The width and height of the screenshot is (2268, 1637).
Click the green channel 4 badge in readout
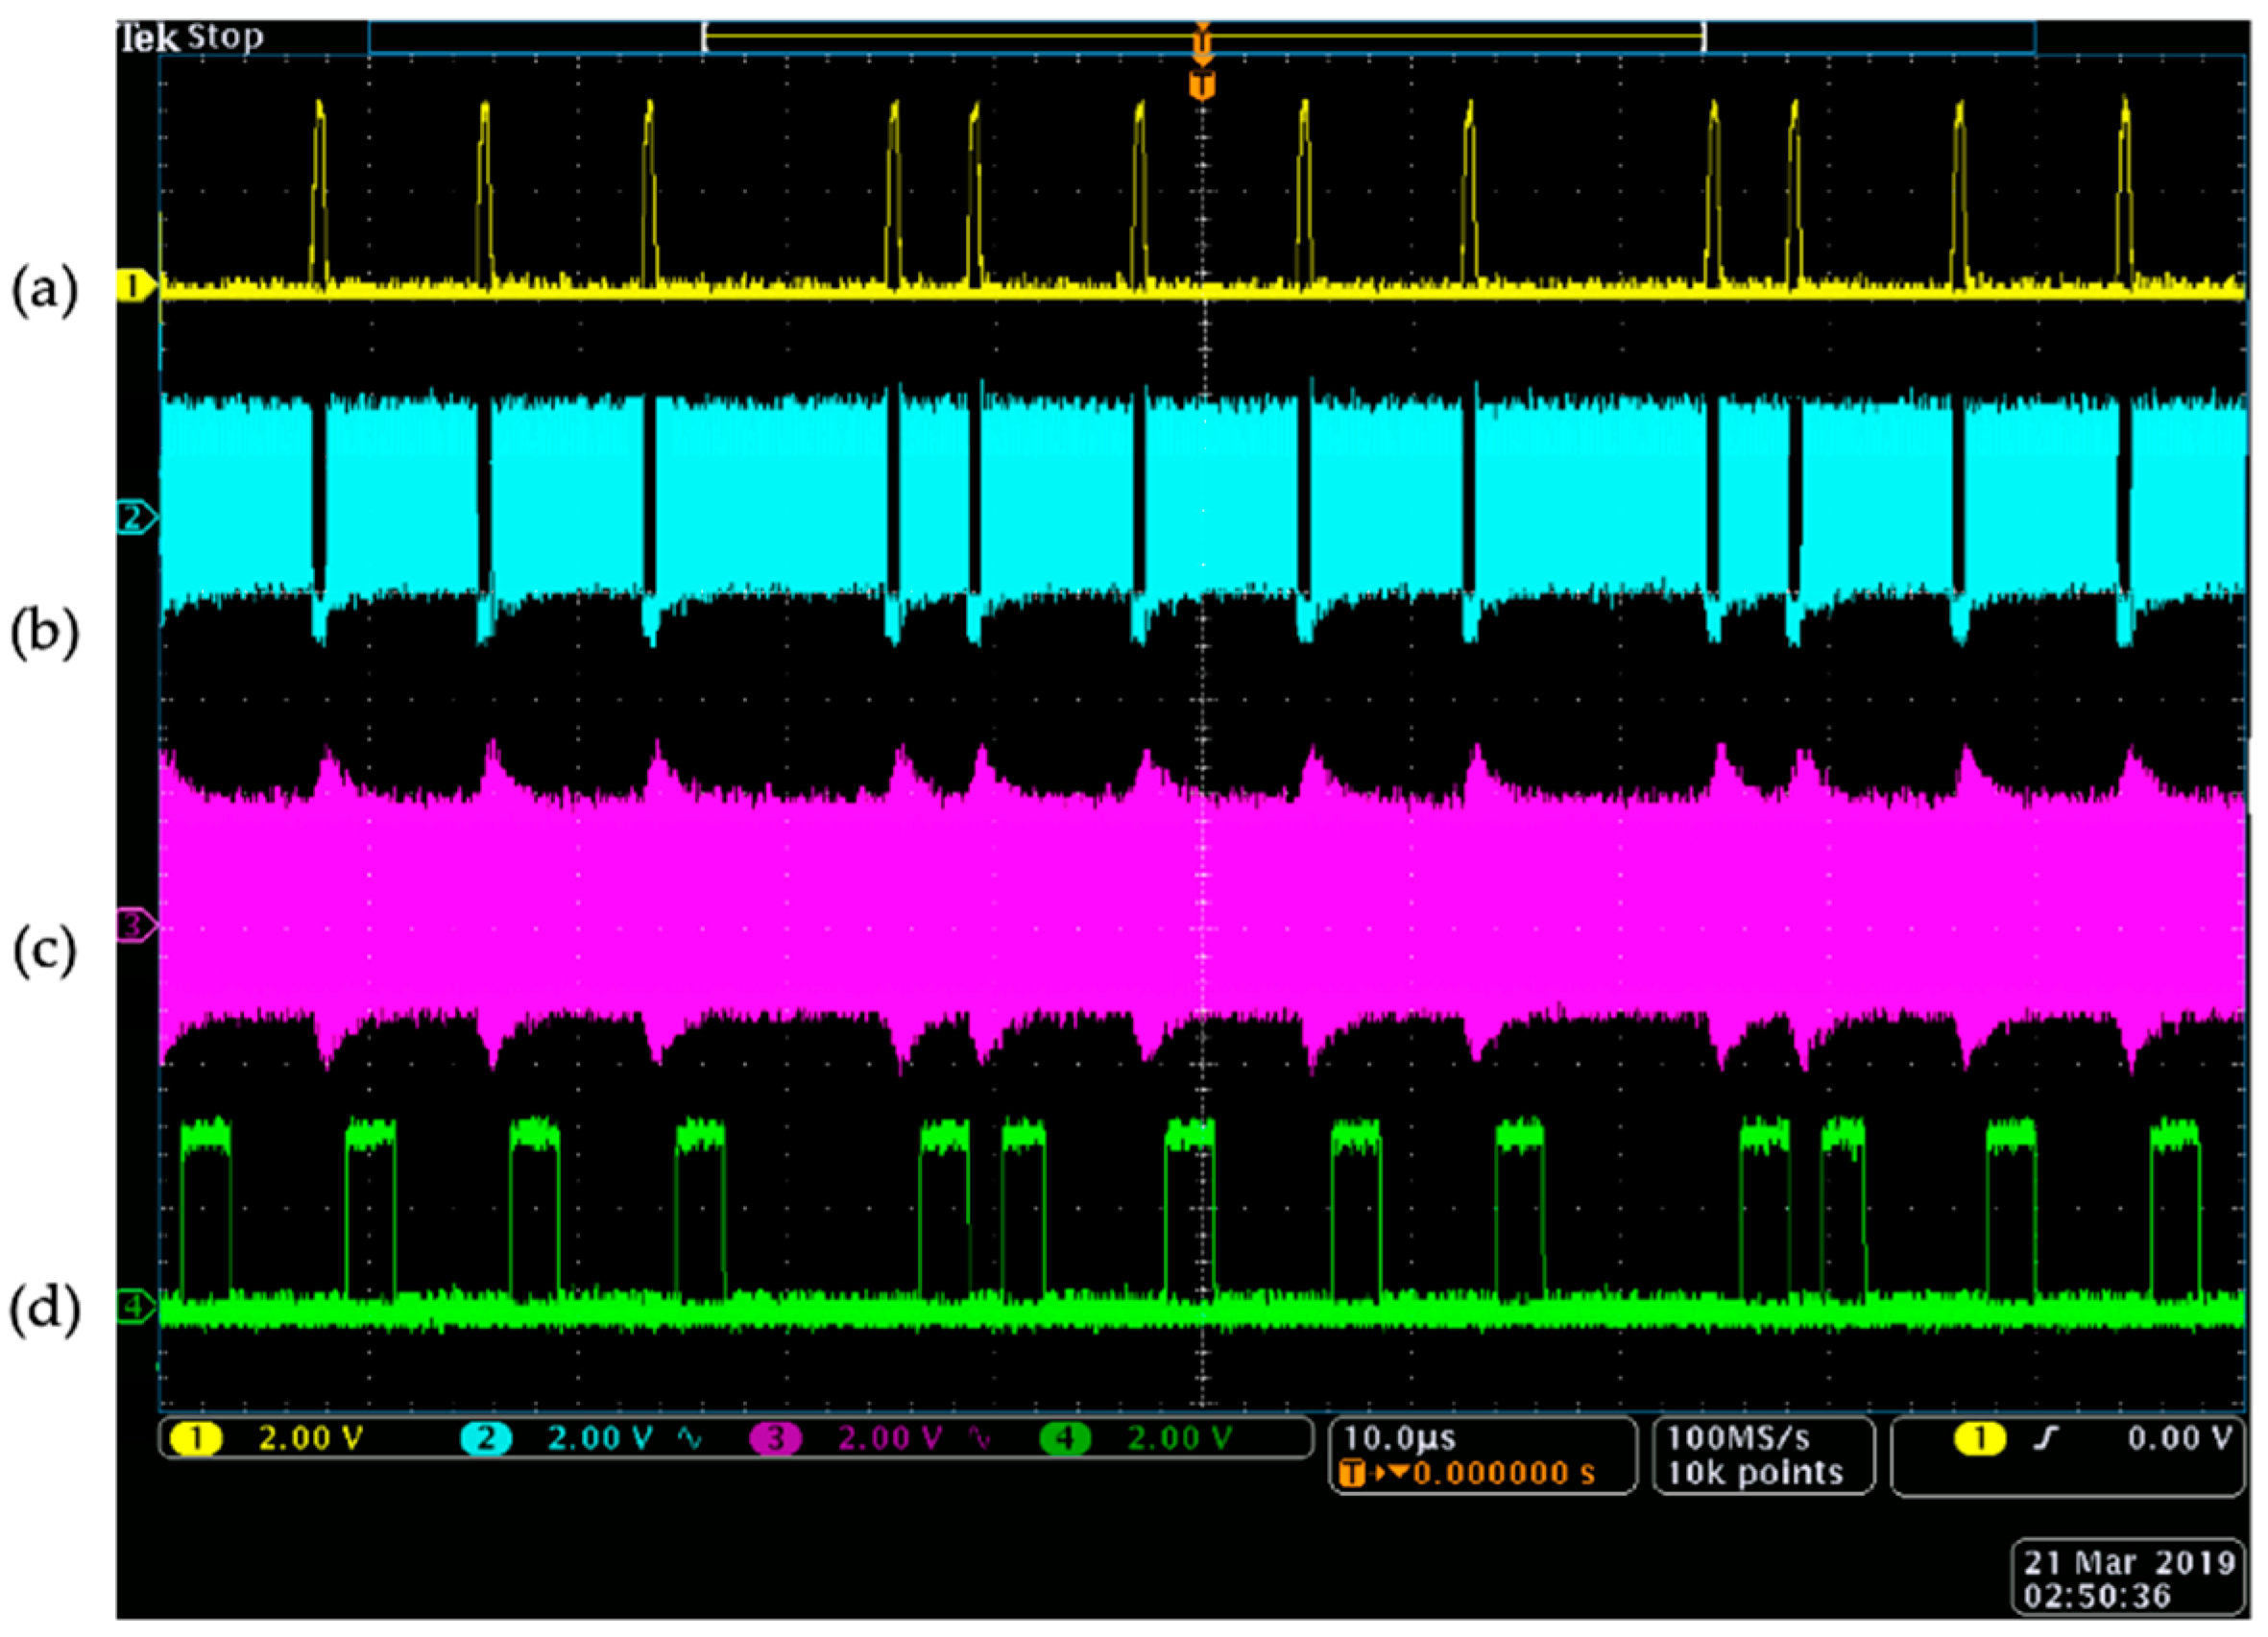coord(1065,1438)
